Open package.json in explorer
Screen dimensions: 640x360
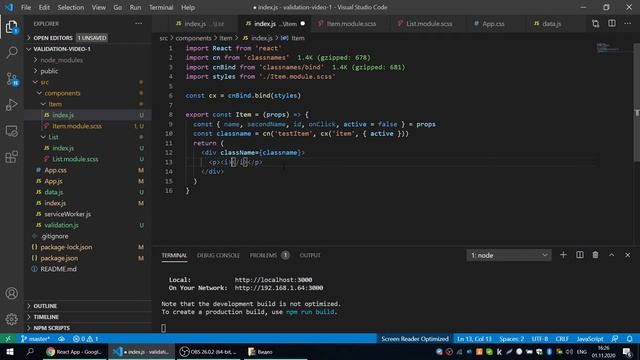[88, 258]
